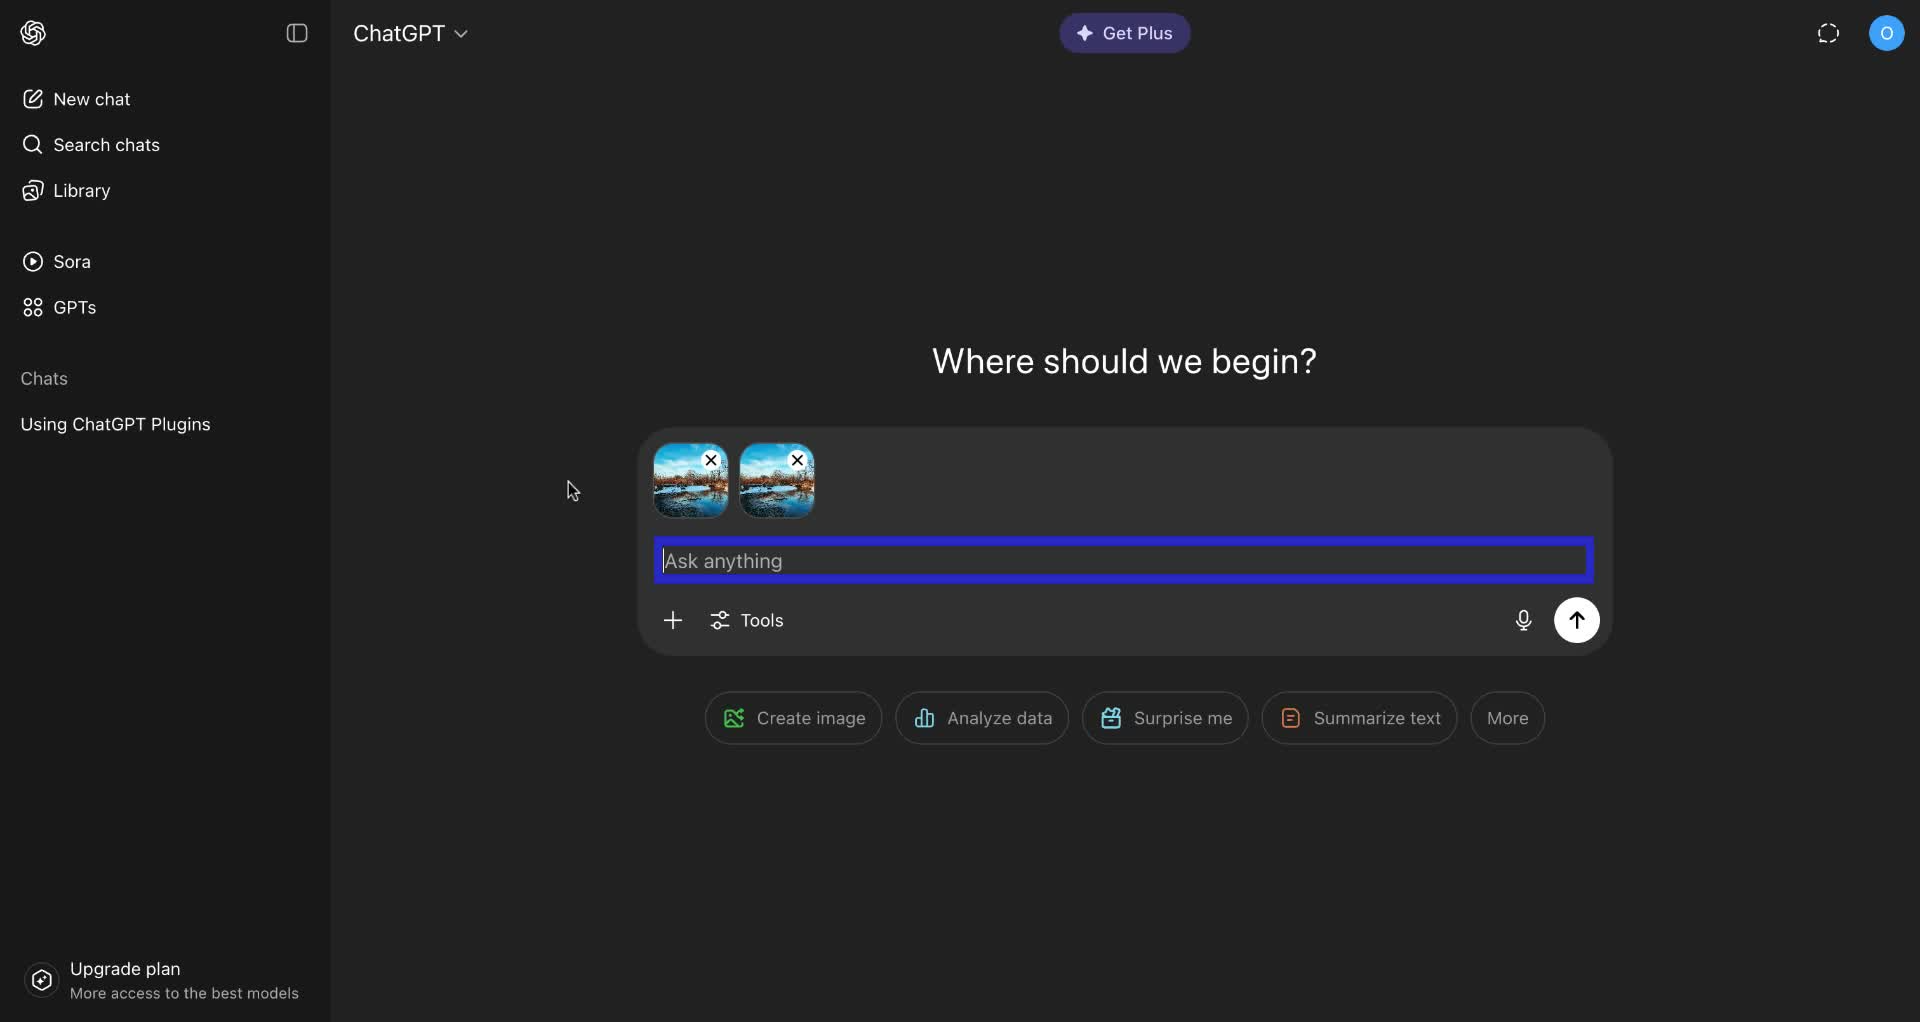The height and width of the screenshot is (1022, 1920).
Task: Collapse the sidebar
Action: pos(297,33)
